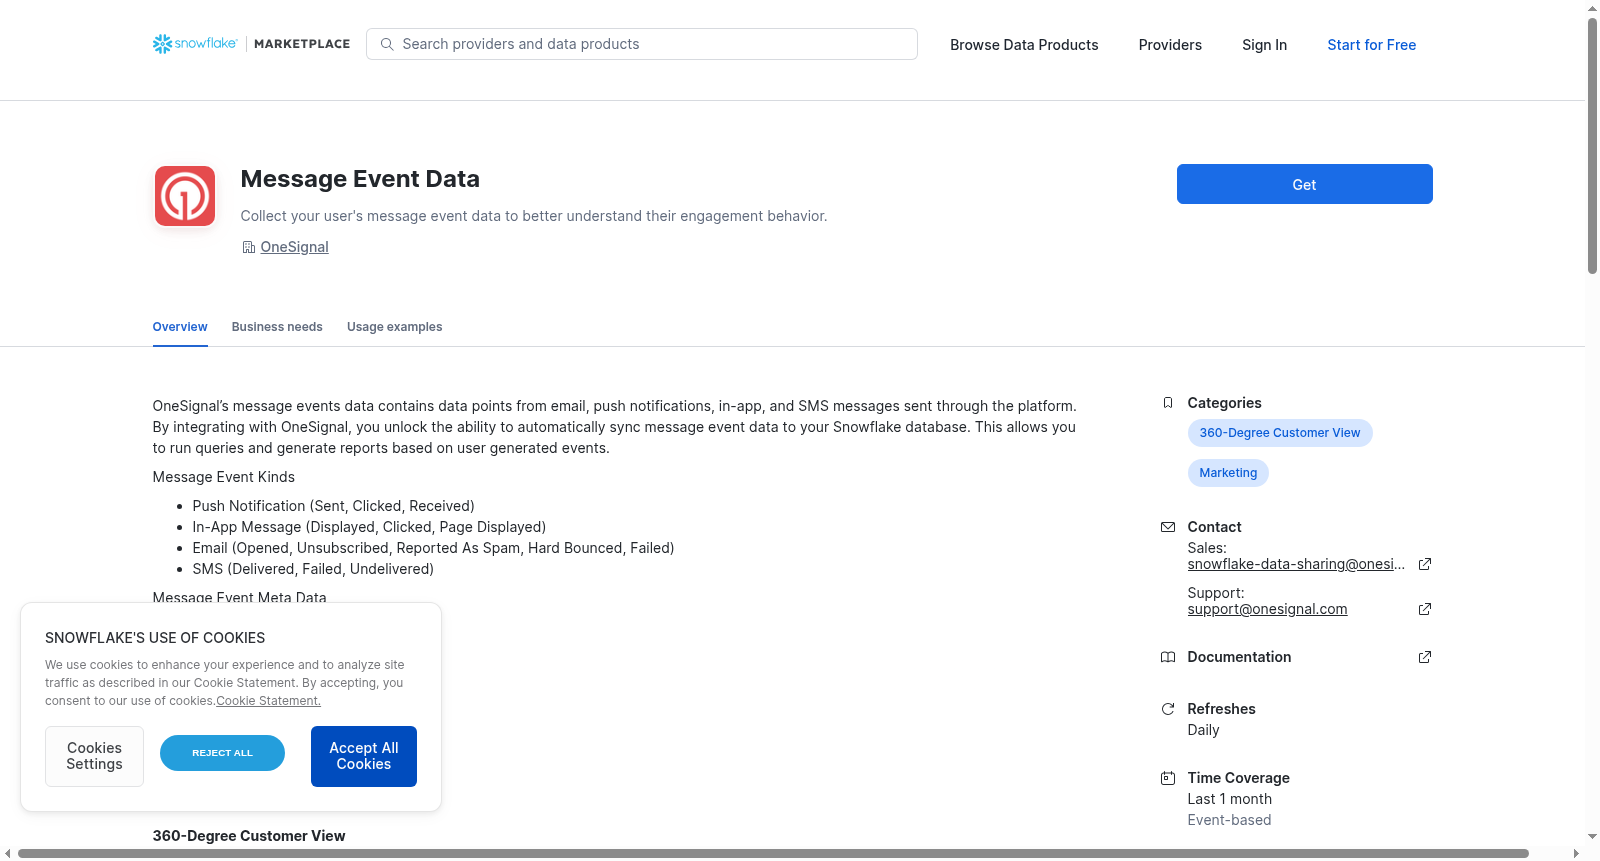
Task: Open Documentation external link icon
Action: [x=1425, y=657]
